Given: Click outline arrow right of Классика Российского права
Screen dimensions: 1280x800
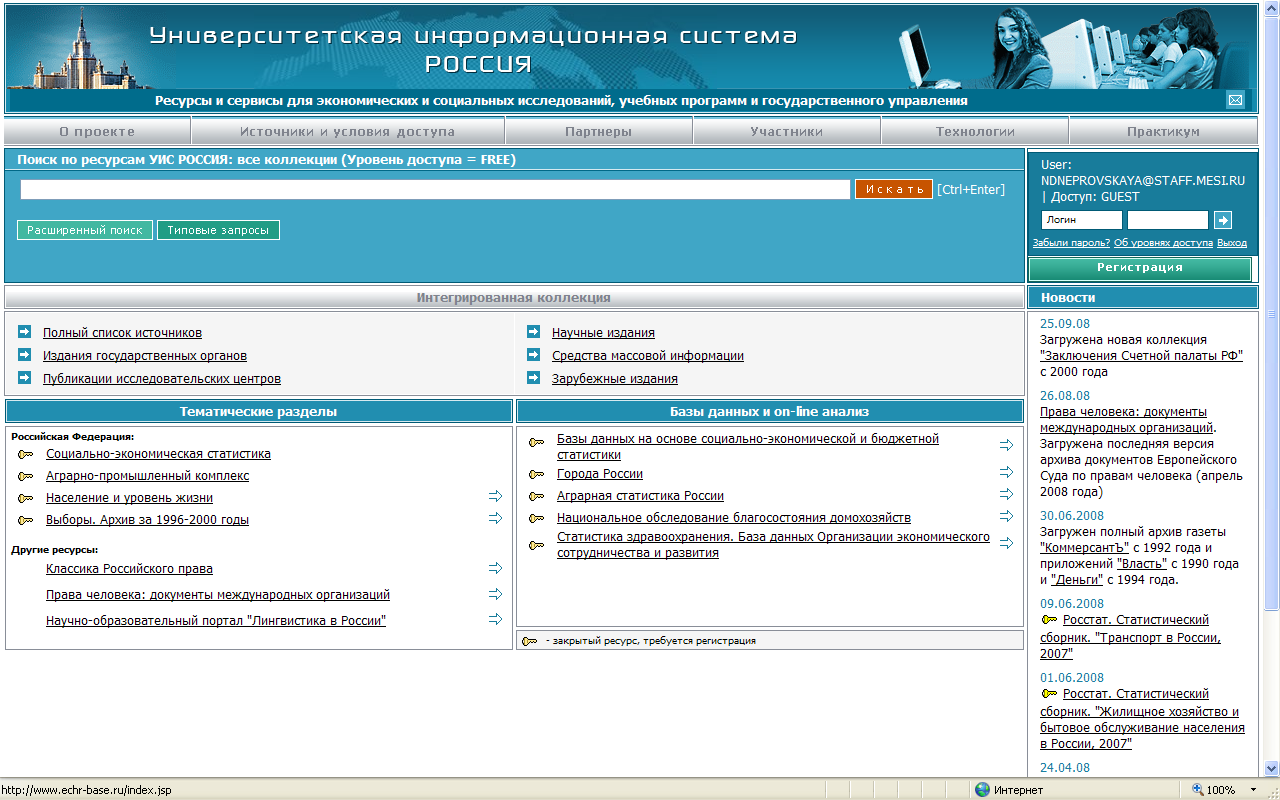Looking at the screenshot, I should 495,568.
